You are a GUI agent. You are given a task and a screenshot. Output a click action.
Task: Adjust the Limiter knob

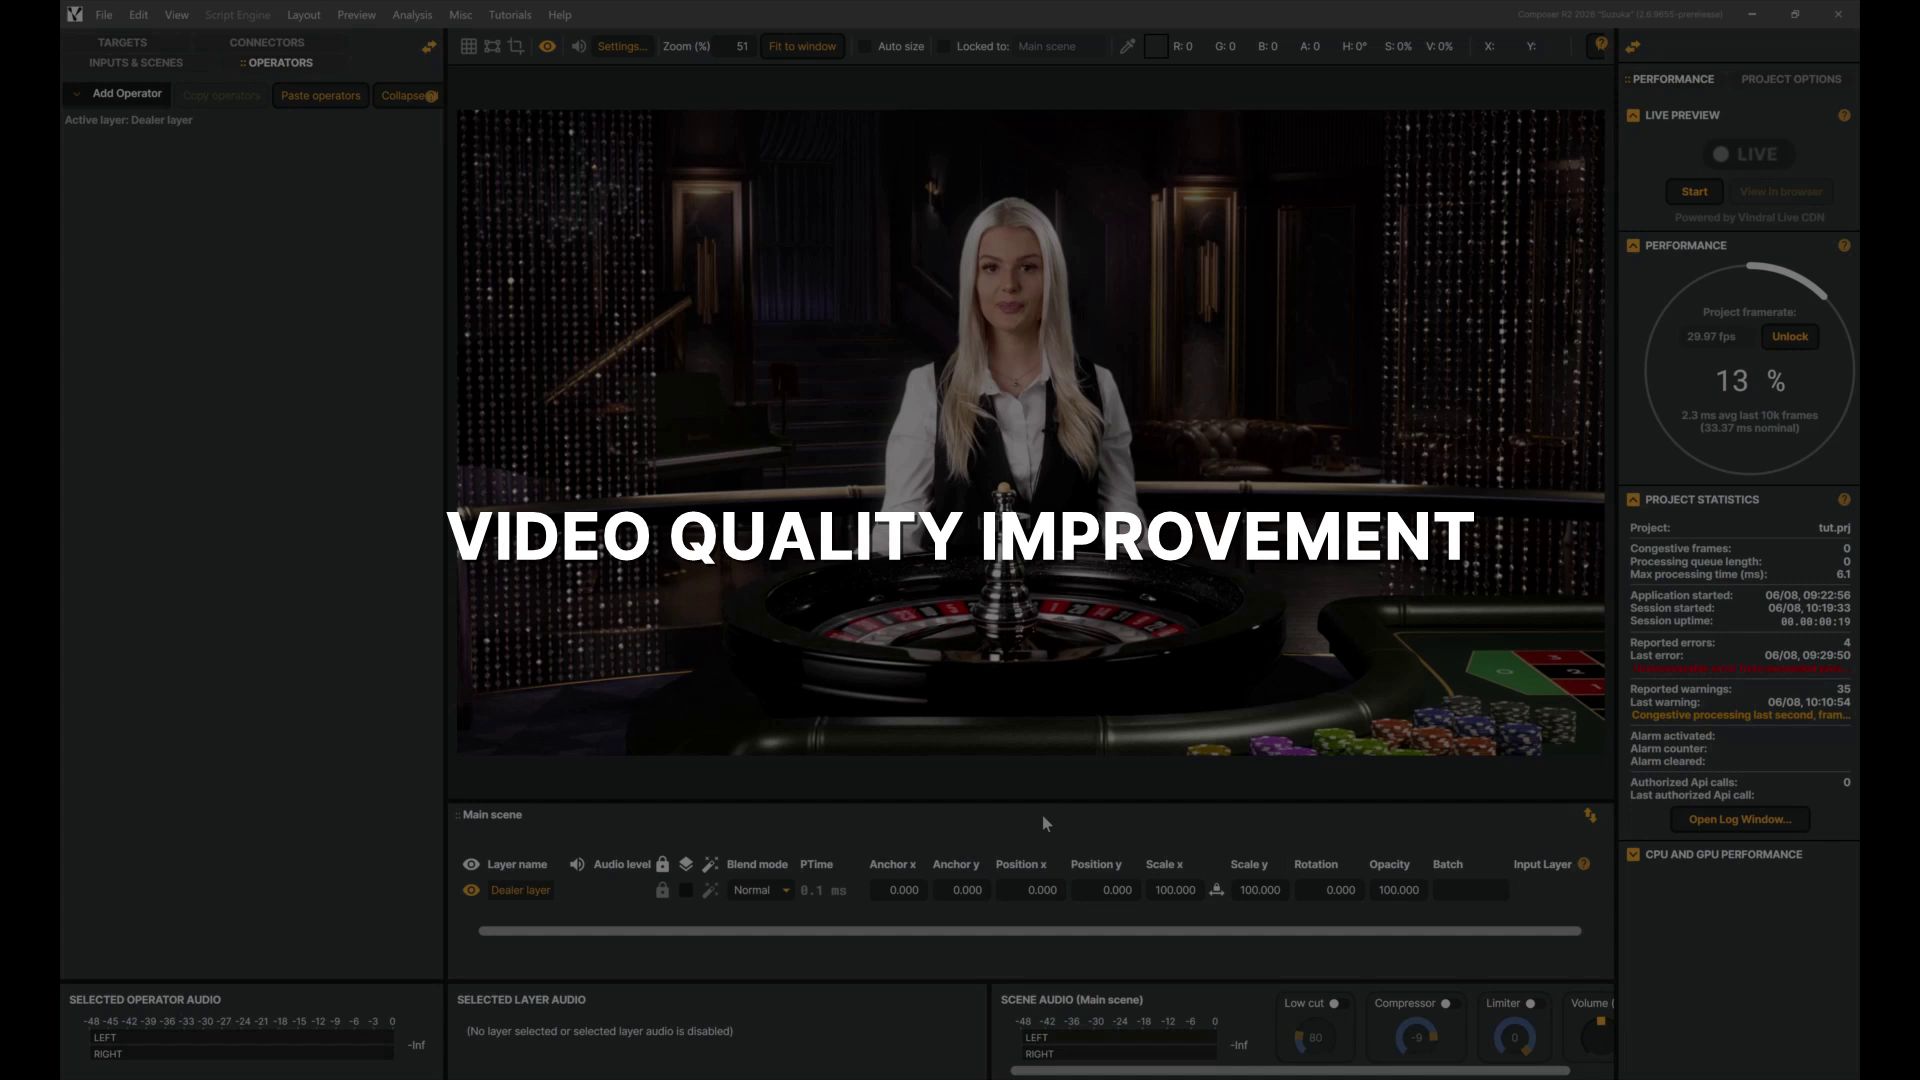pos(1514,1038)
